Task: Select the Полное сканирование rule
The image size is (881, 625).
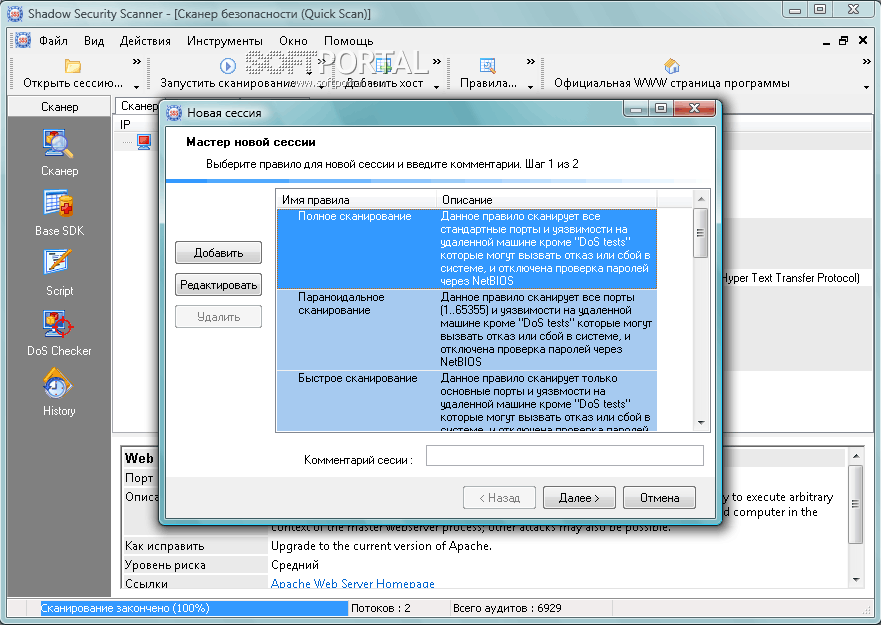Action: click(x=466, y=248)
